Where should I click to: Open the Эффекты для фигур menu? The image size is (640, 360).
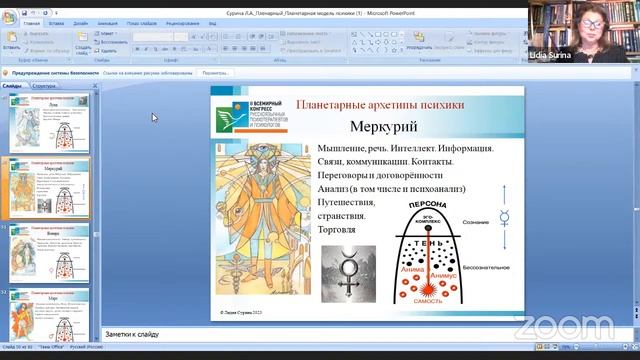[x=491, y=51]
